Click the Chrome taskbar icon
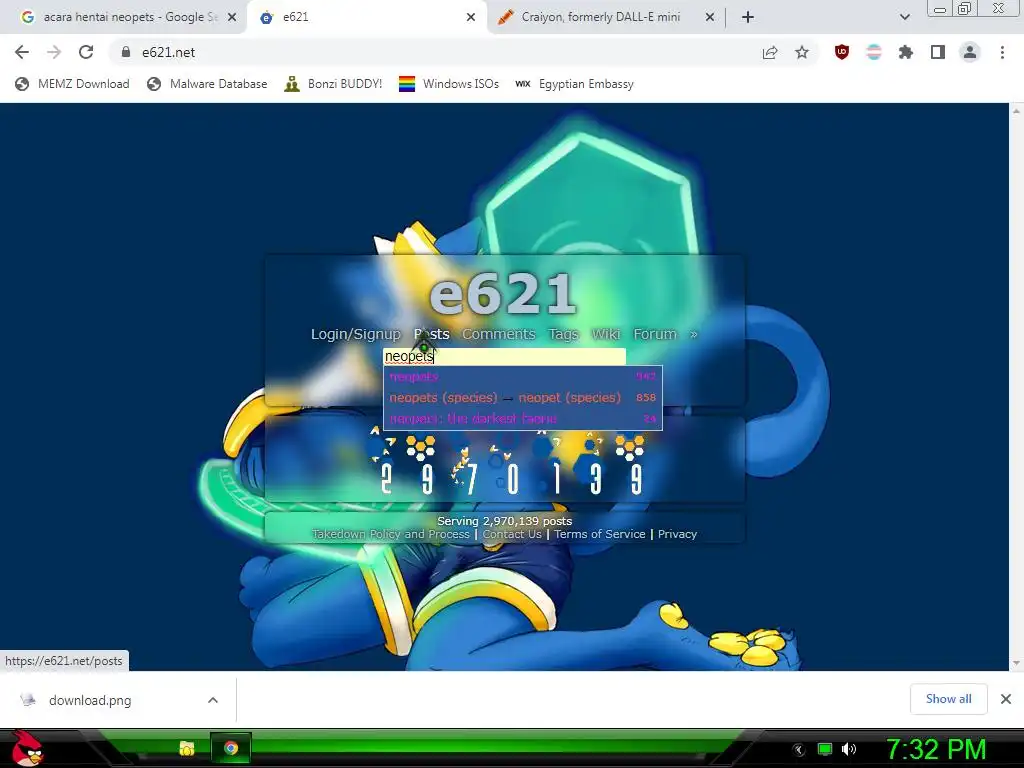The height and width of the screenshot is (768, 1024). pyautogui.click(x=231, y=748)
